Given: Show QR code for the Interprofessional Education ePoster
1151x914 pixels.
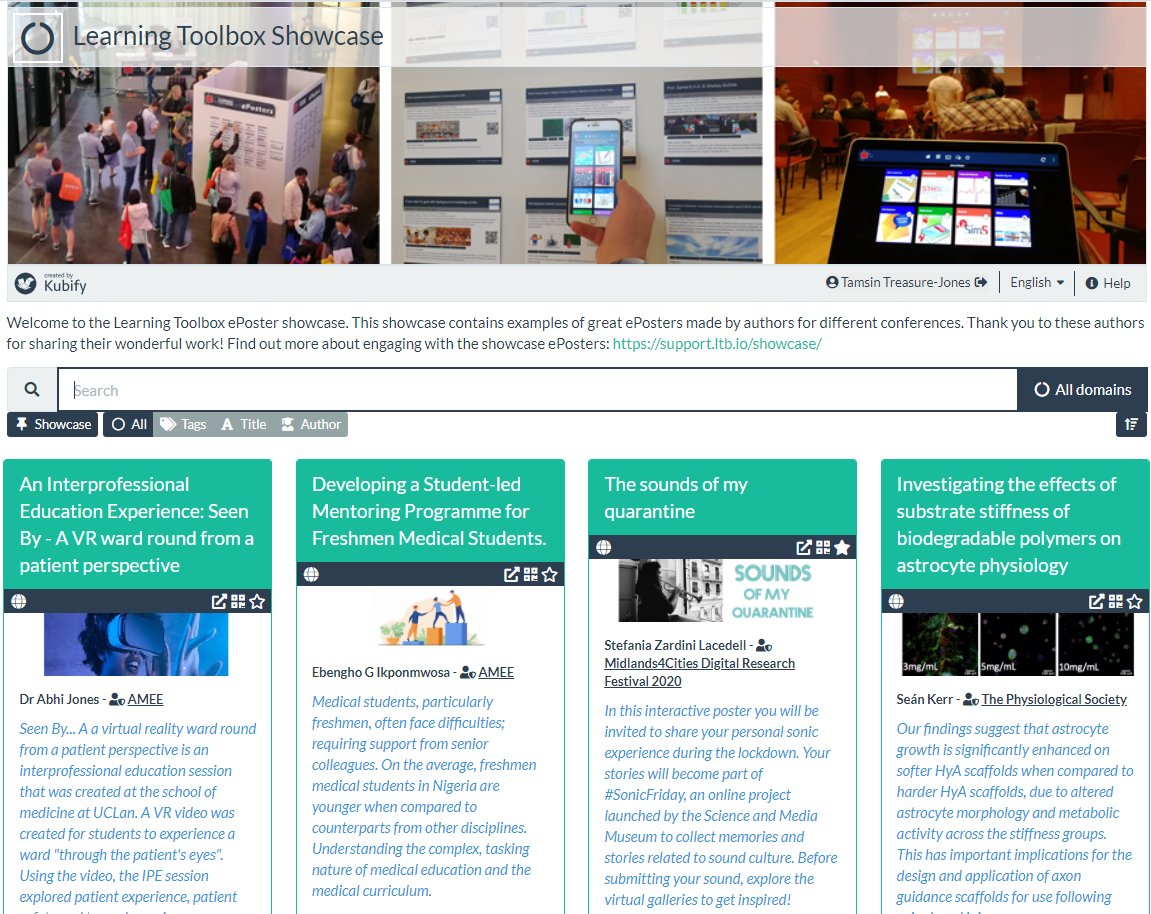Looking at the screenshot, I should [238, 601].
